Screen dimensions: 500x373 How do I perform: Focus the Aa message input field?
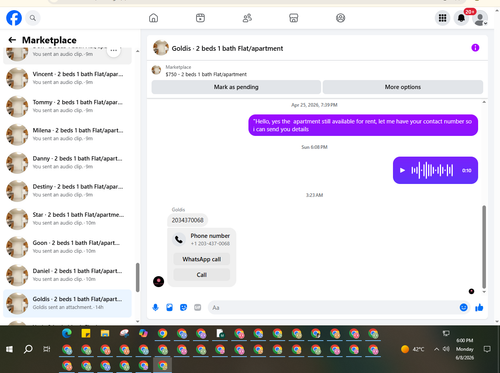coord(333,307)
